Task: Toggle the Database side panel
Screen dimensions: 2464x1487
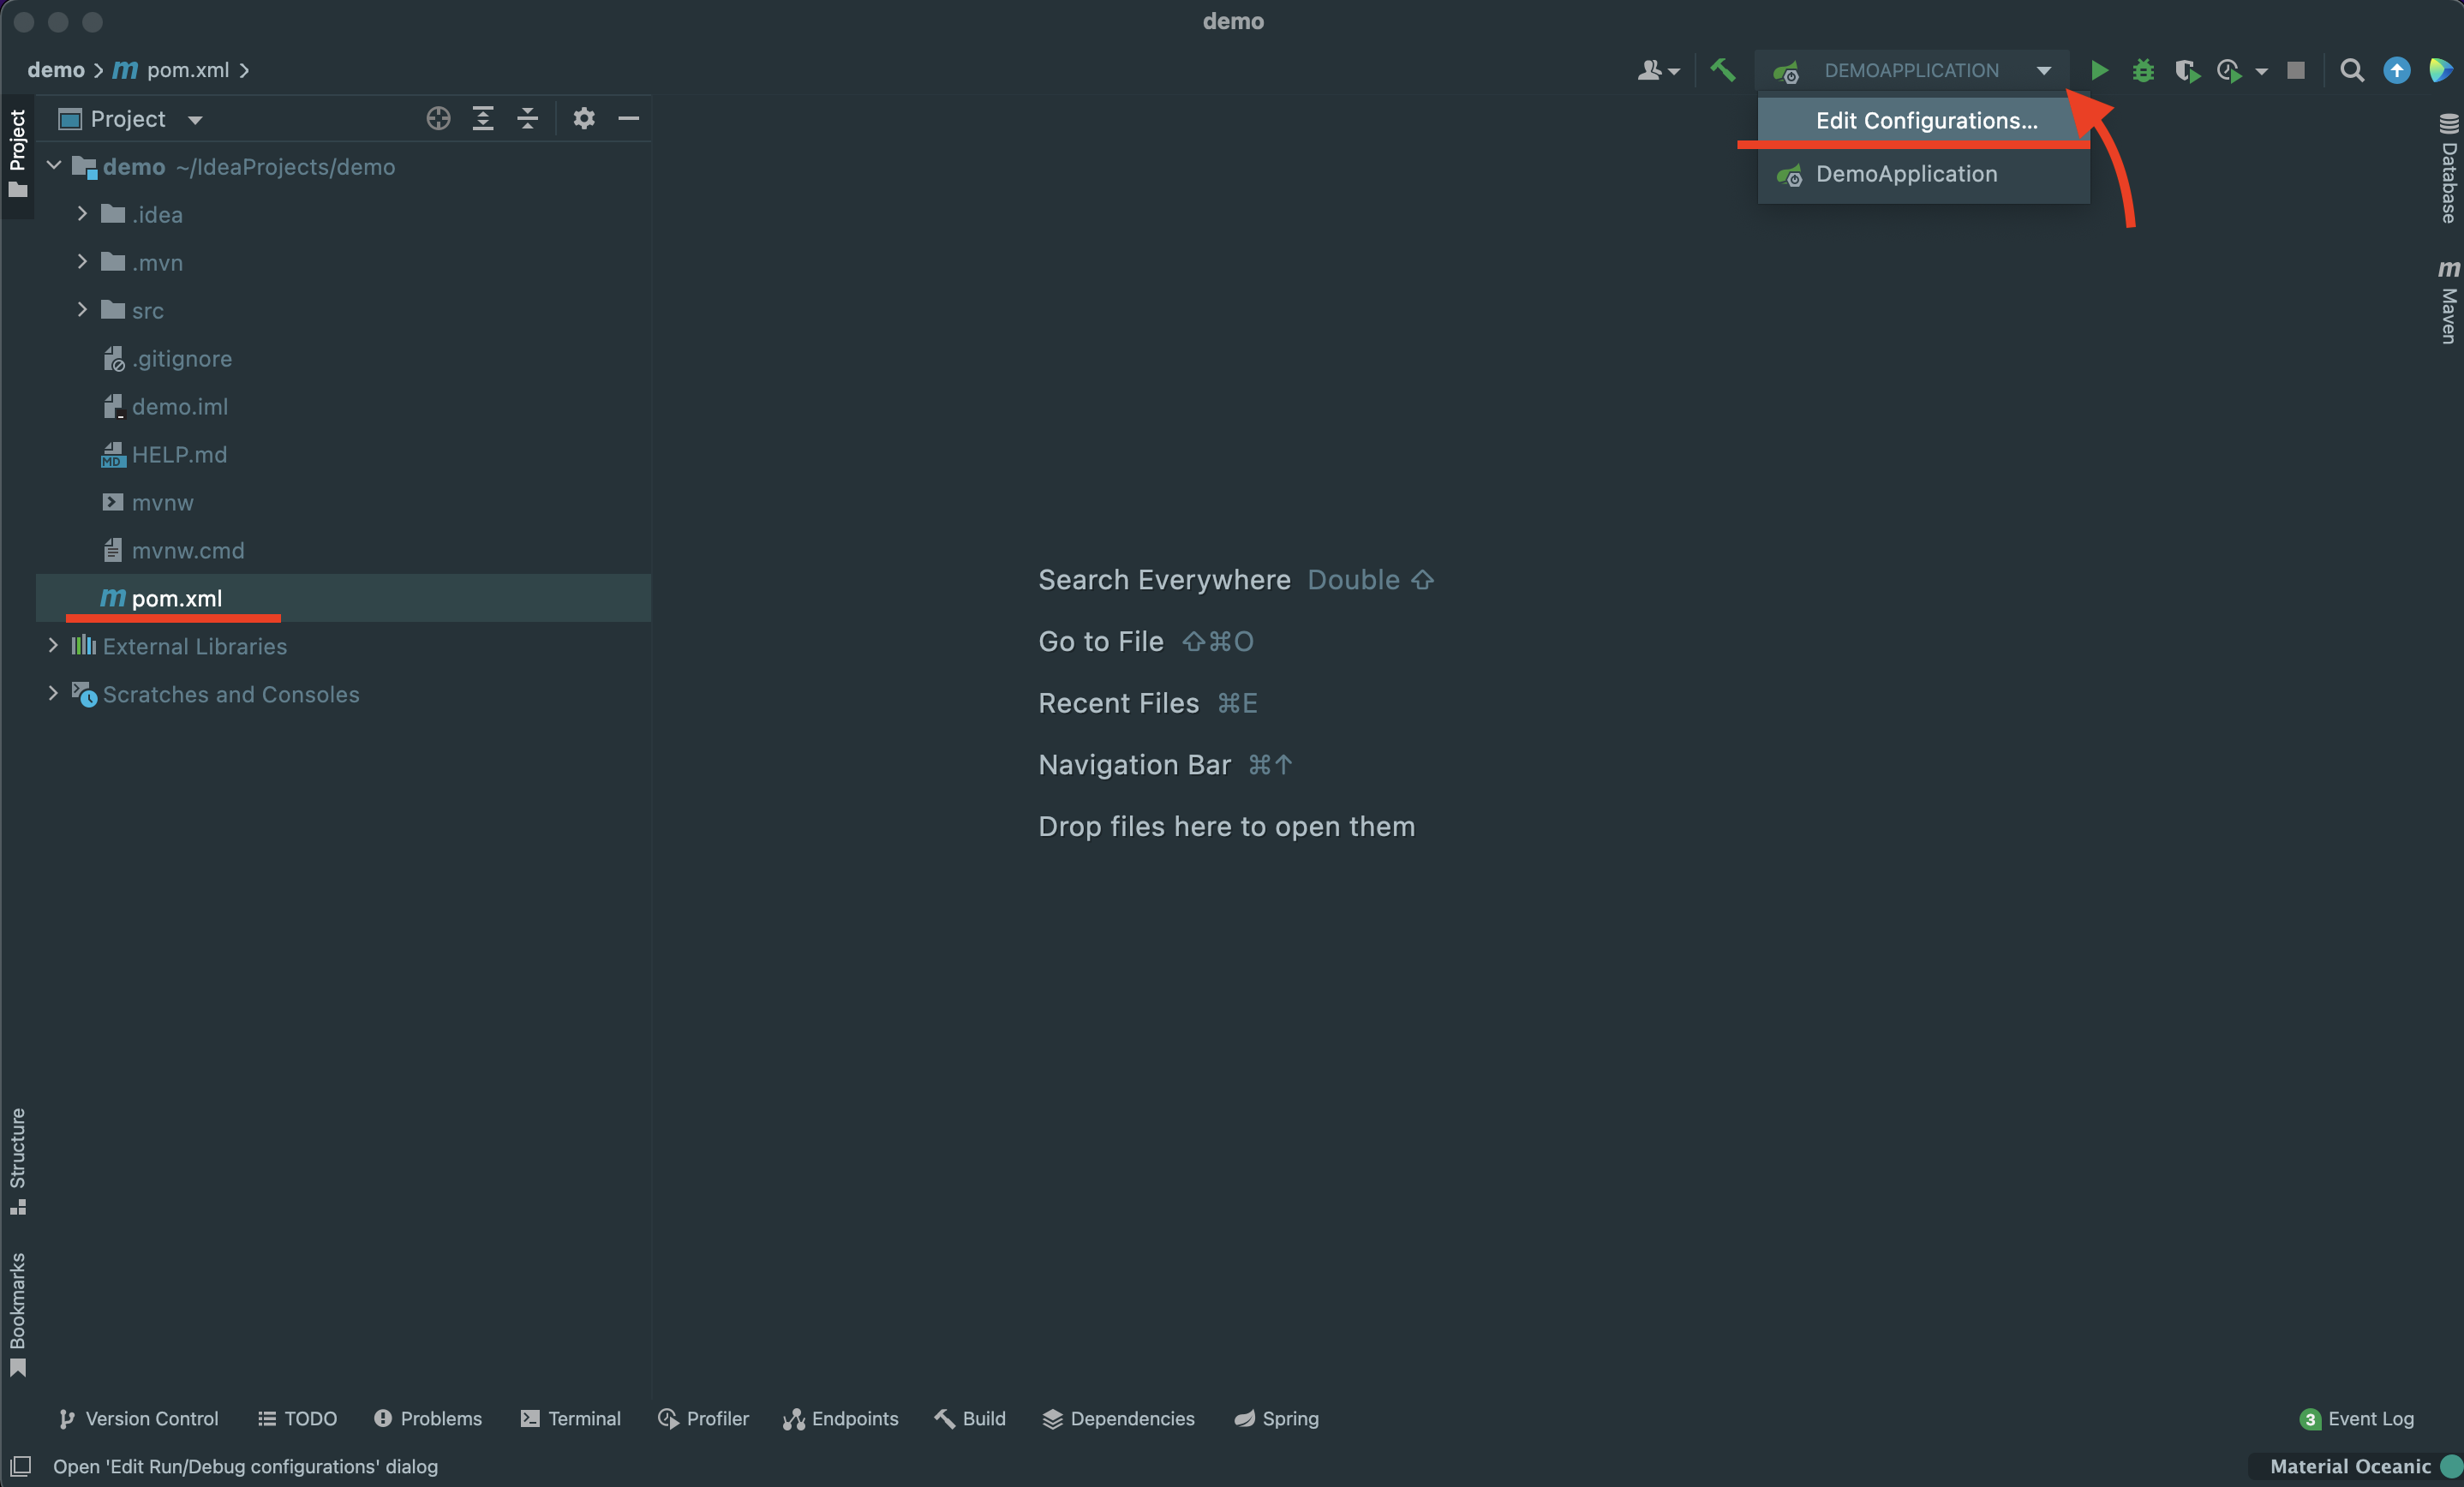Action: (2447, 168)
